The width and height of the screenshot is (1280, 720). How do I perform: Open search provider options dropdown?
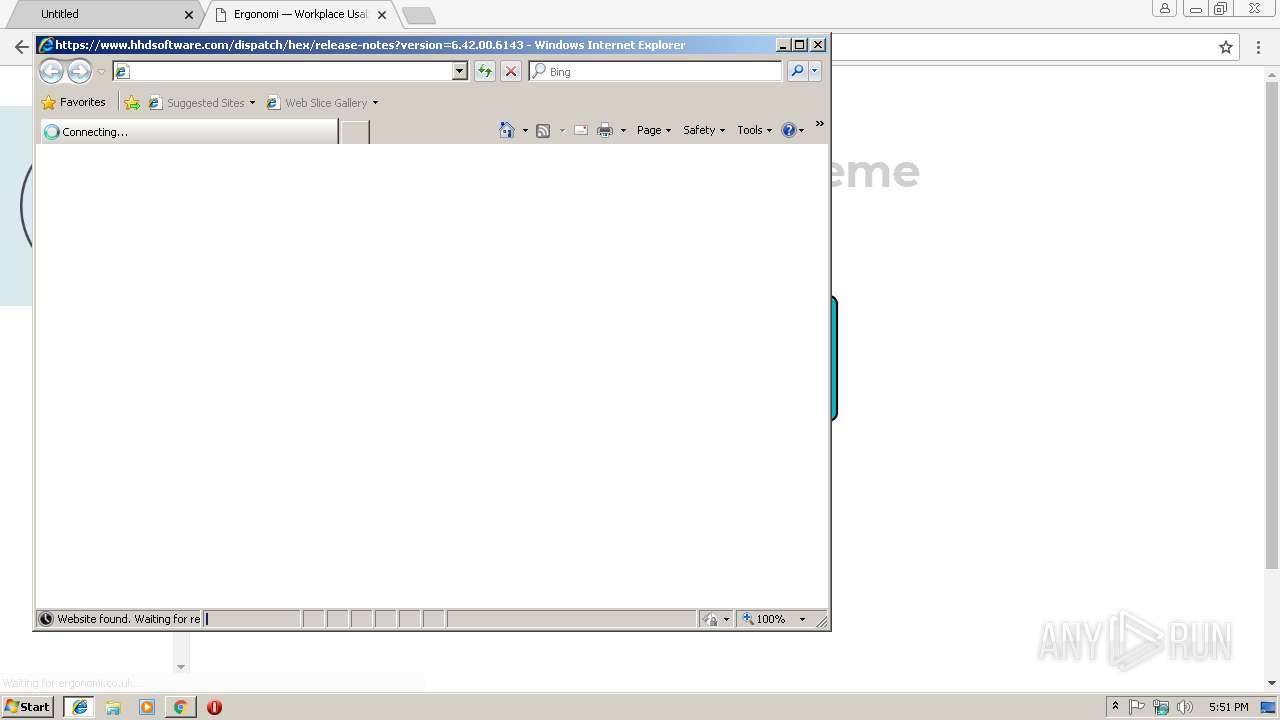point(815,71)
